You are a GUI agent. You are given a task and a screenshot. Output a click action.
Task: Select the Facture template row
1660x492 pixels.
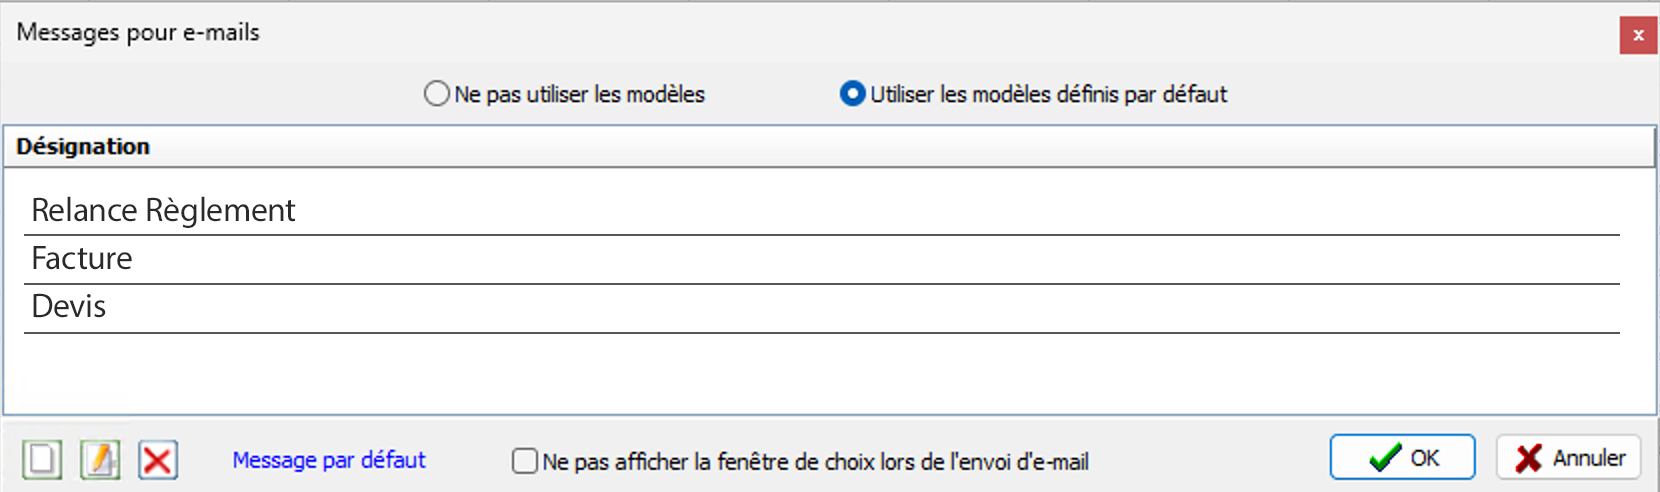point(821,259)
